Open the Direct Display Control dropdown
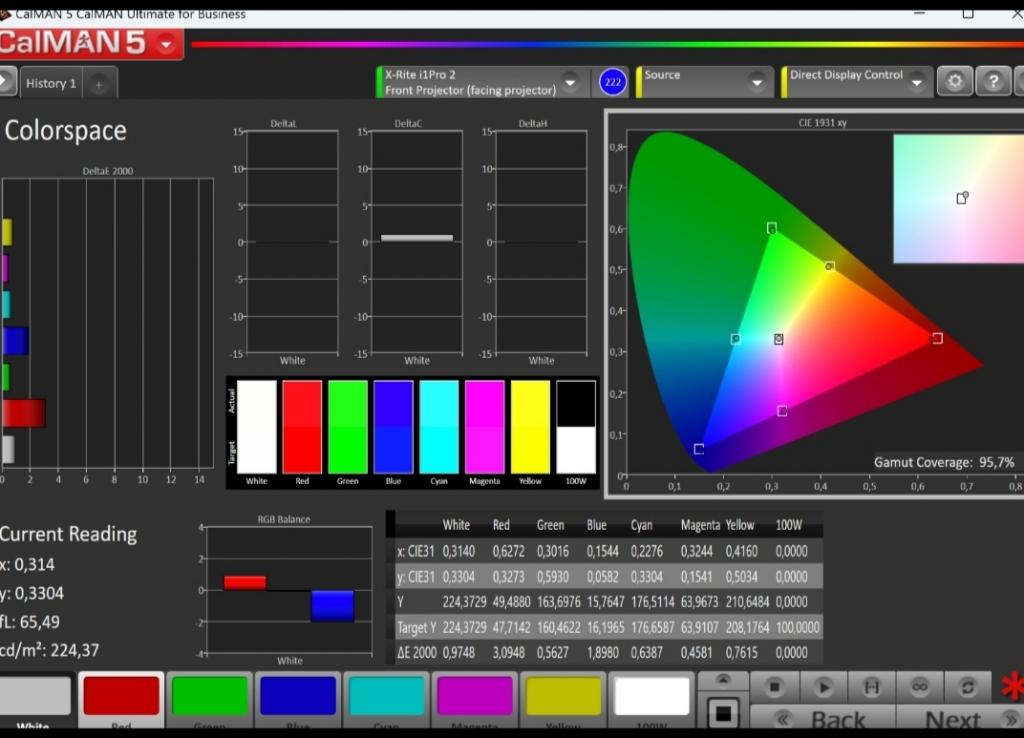 click(916, 82)
